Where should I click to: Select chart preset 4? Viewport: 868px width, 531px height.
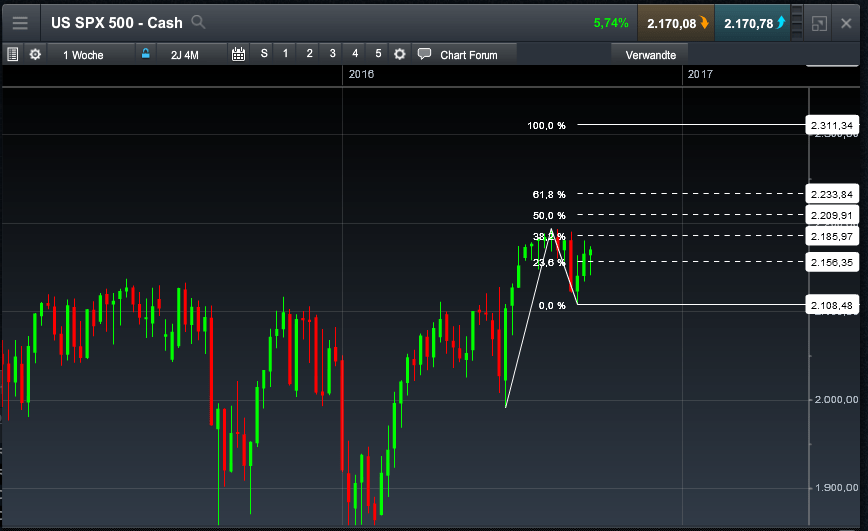tap(355, 54)
